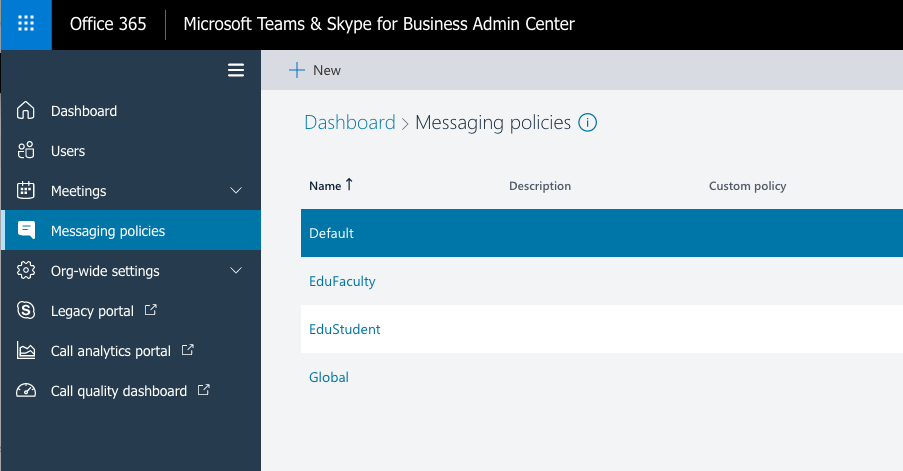Click the plus icon beside New
This screenshot has width=903, height=471.
pyautogui.click(x=297, y=70)
